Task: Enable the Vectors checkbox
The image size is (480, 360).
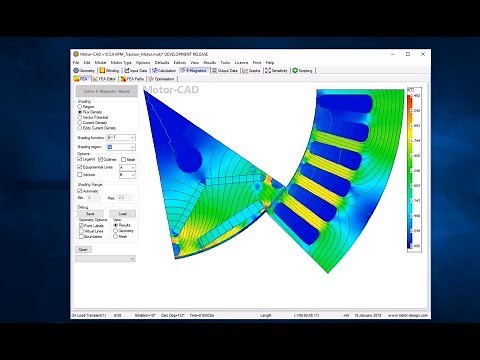Action: [x=80, y=175]
